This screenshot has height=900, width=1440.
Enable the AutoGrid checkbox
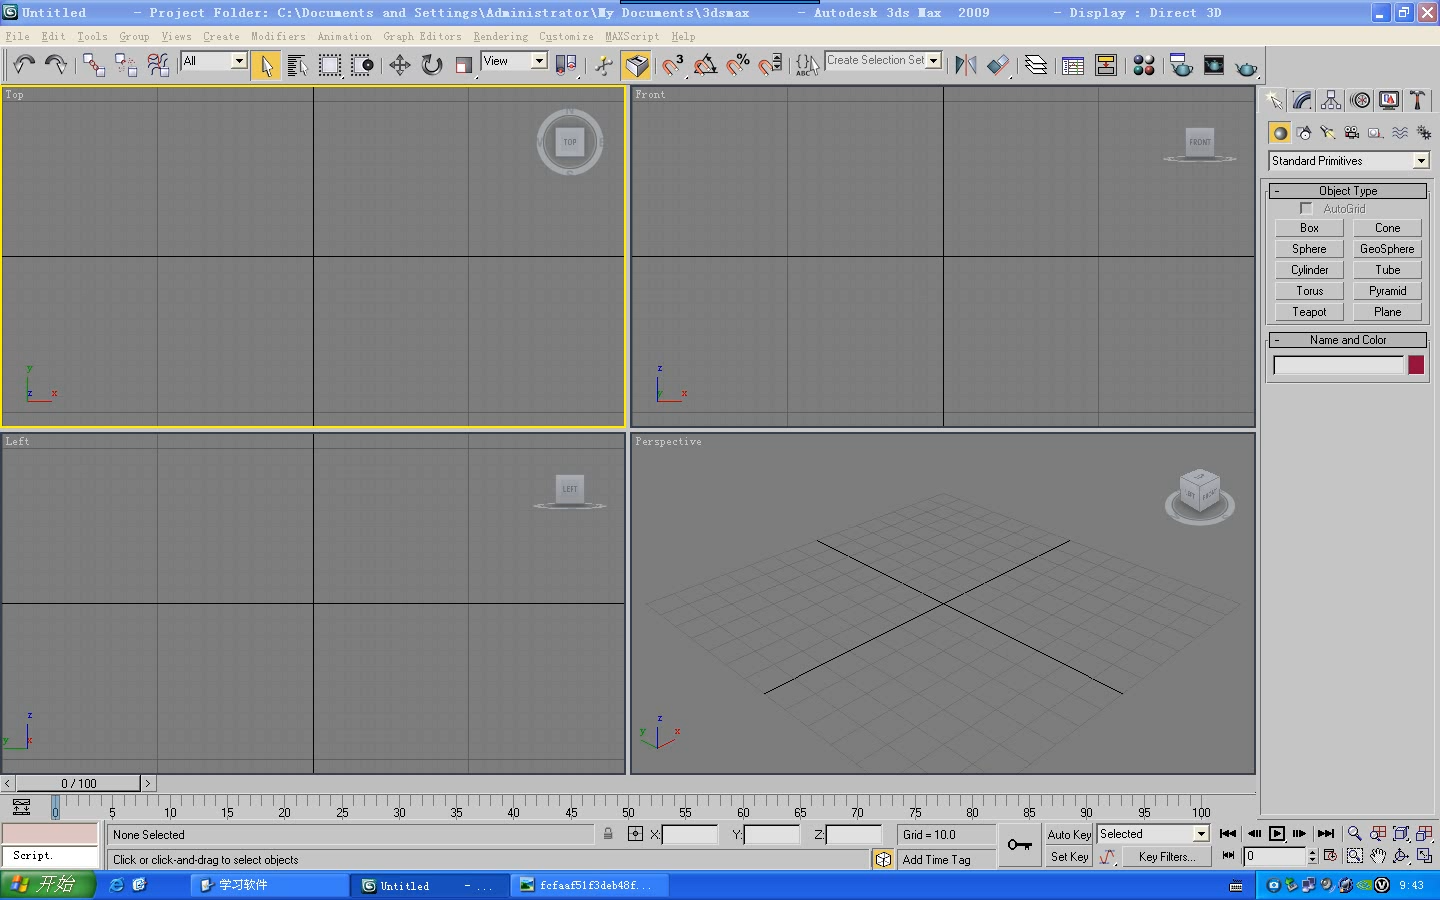click(1306, 209)
